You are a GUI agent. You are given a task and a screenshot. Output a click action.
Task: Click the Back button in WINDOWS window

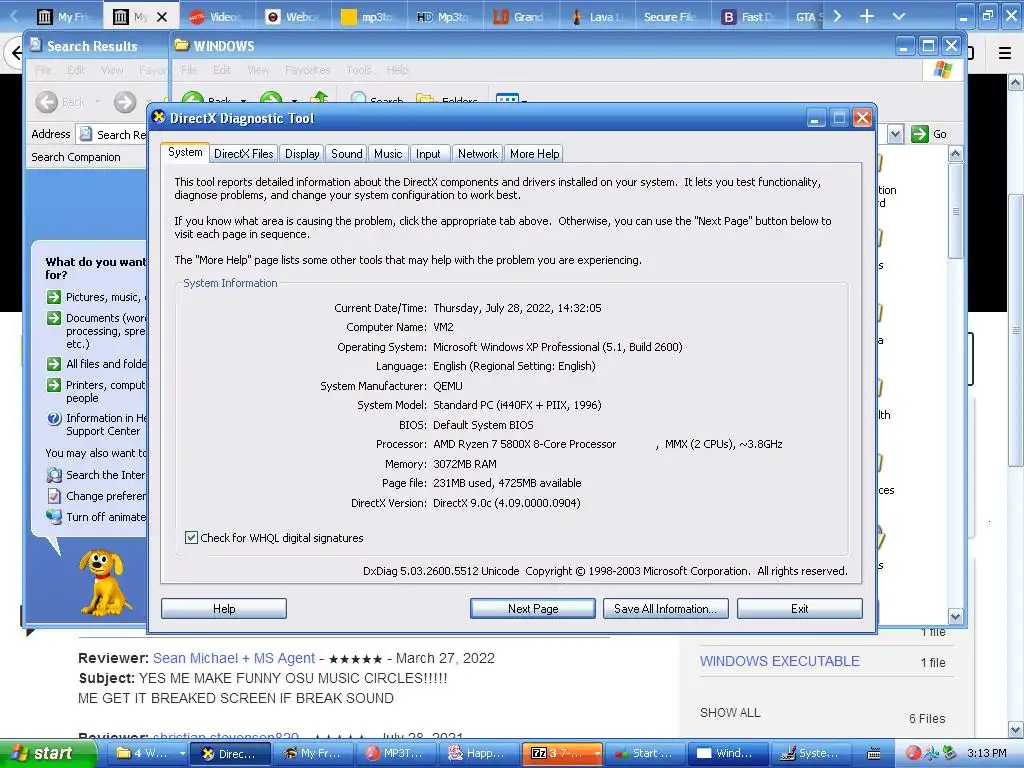tap(206, 99)
